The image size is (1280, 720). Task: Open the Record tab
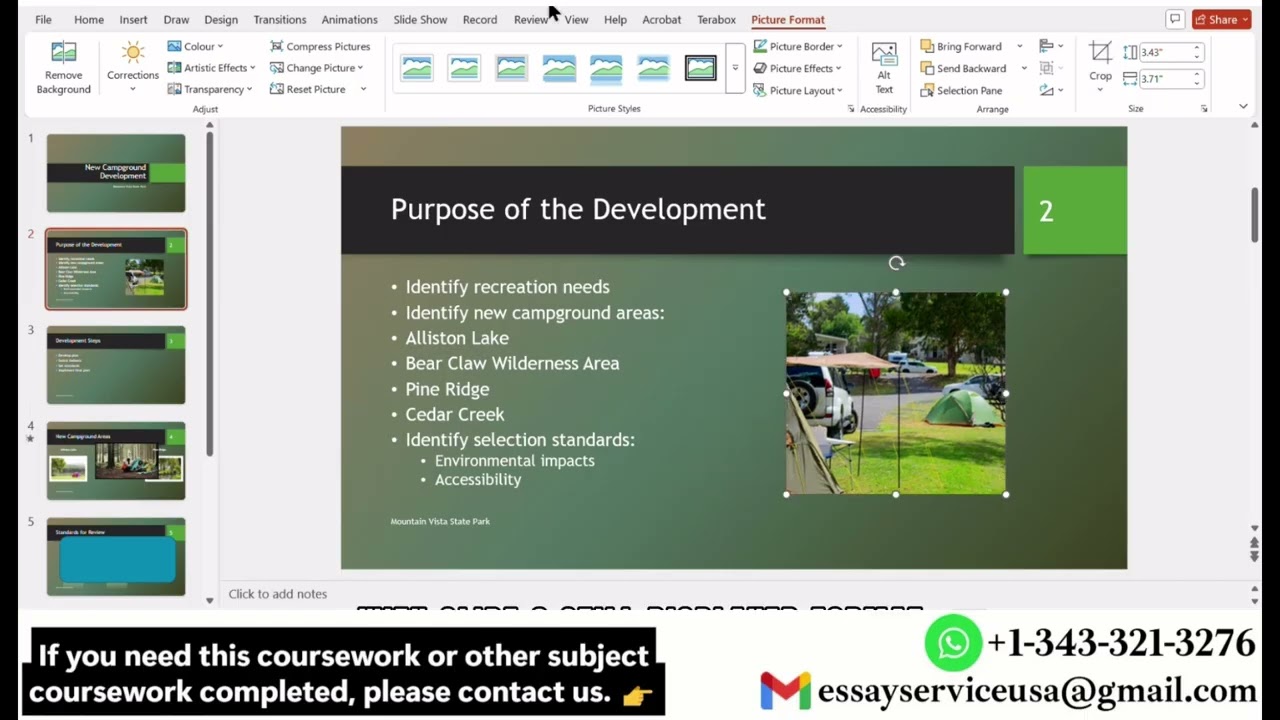pos(480,19)
